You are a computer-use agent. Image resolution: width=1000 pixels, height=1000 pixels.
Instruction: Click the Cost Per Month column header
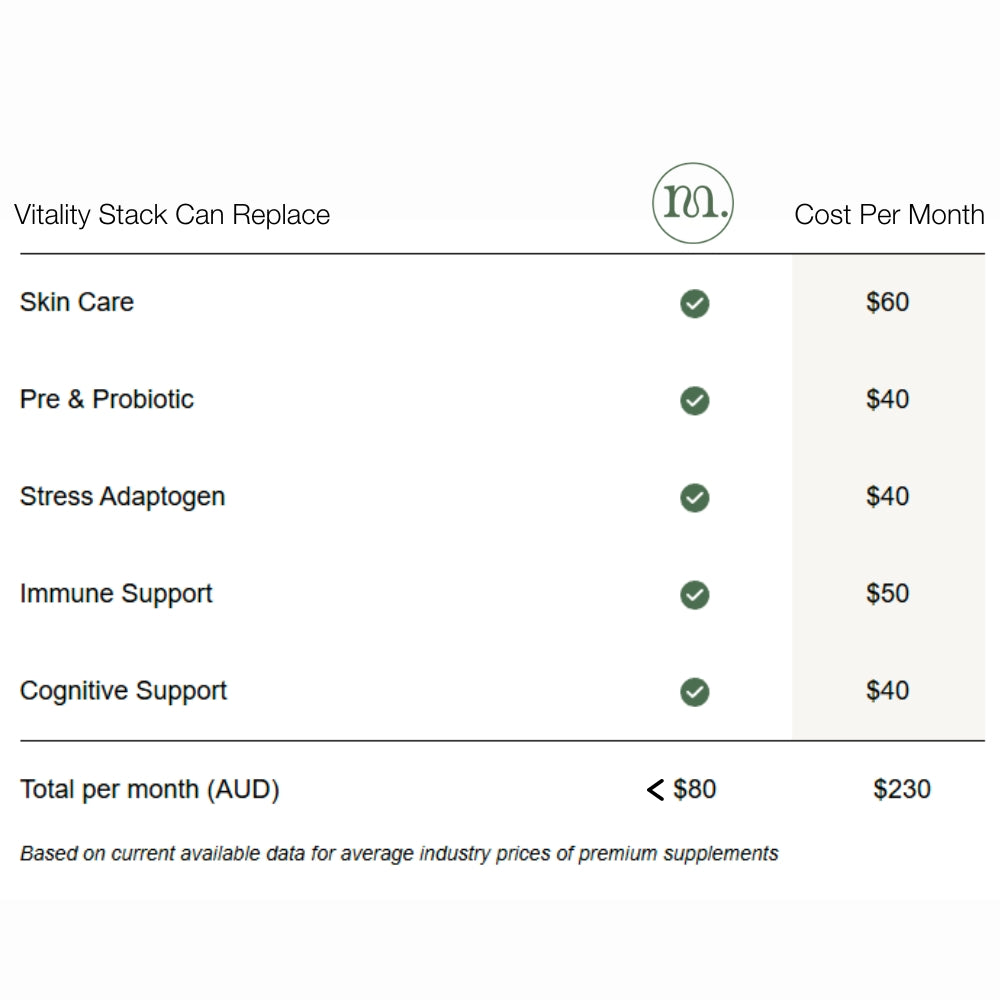pyautogui.click(x=889, y=215)
